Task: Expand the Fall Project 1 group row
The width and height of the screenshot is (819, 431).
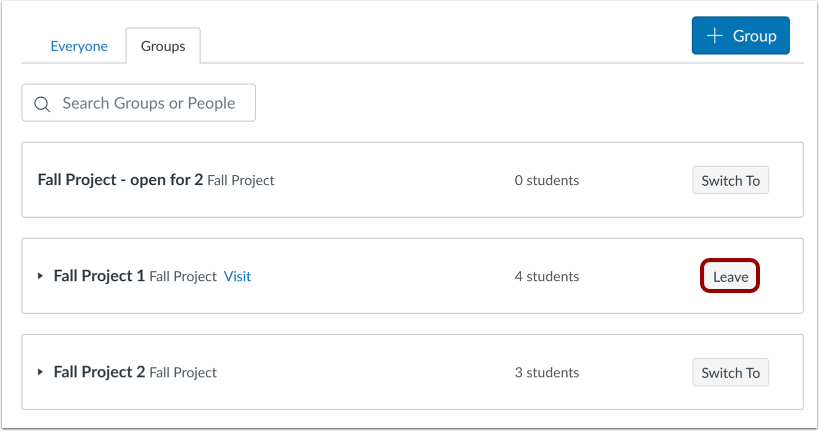Action: click(41, 276)
